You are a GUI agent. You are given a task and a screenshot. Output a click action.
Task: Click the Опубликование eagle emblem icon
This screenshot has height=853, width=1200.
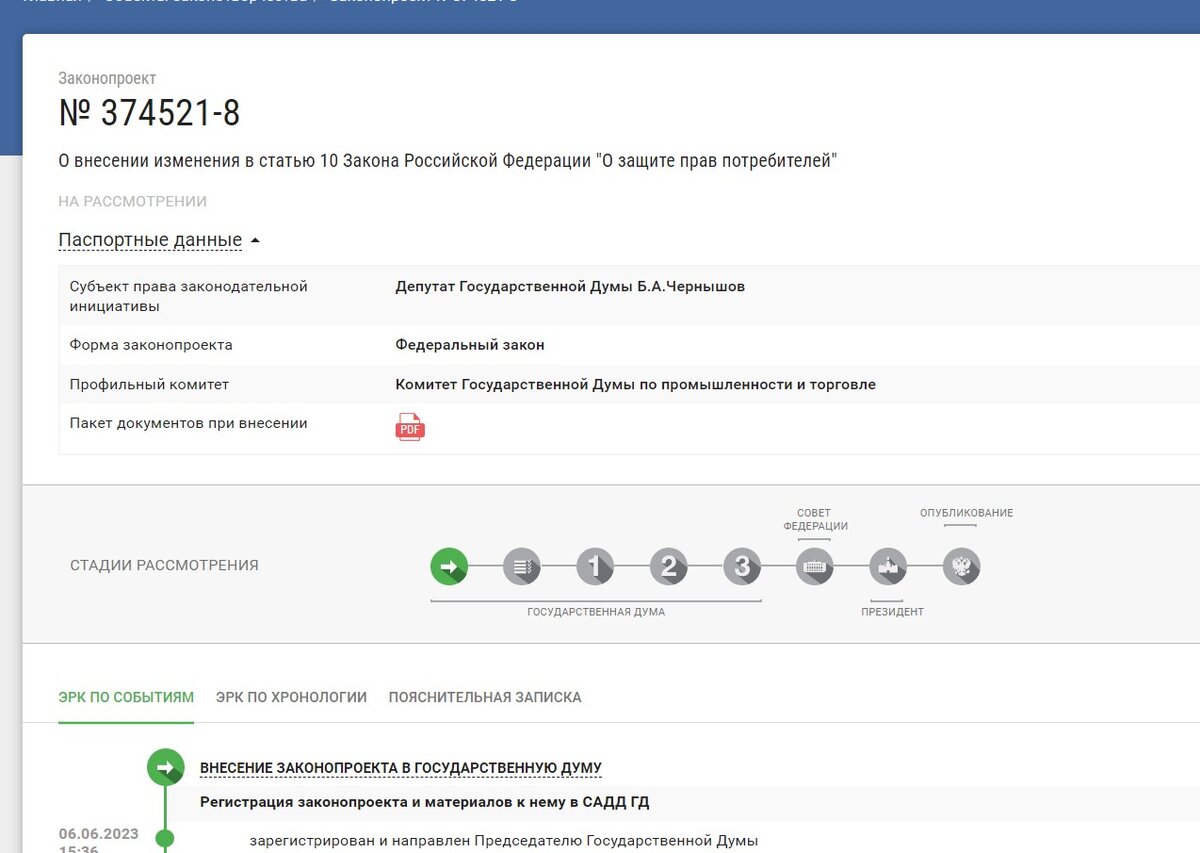click(x=961, y=566)
